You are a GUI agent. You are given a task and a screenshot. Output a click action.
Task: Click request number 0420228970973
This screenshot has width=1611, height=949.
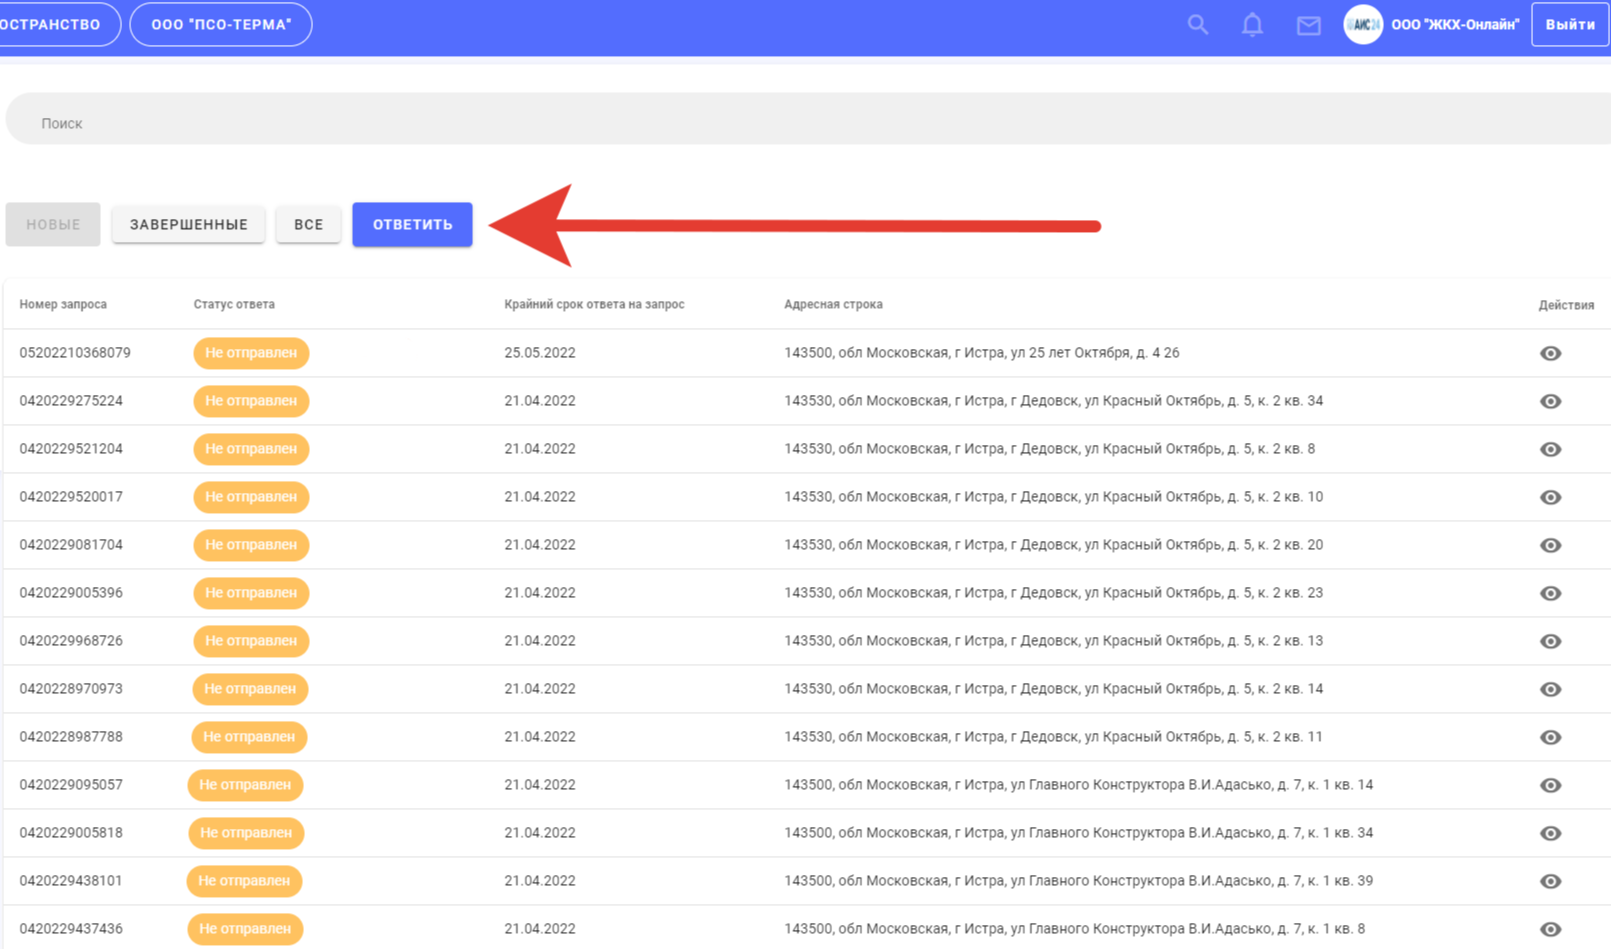71,689
